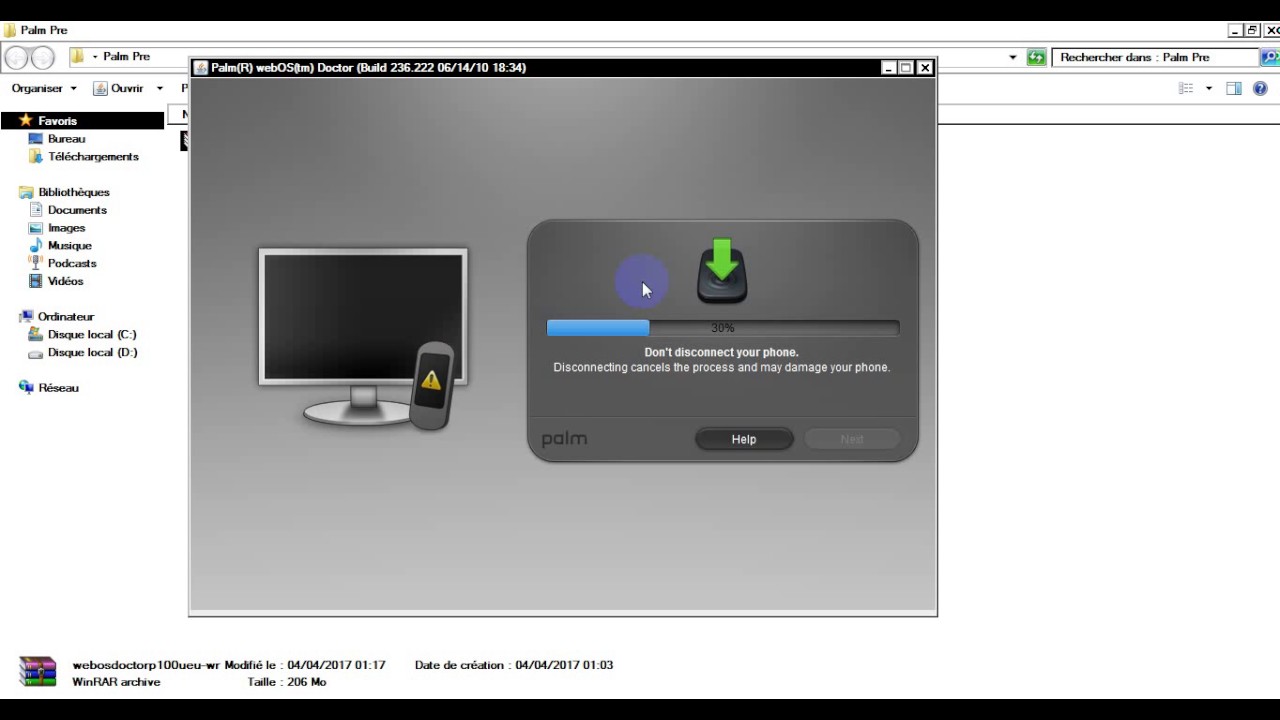
Task: Expand the Ouvrir dropdown arrow
Action: [159, 88]
